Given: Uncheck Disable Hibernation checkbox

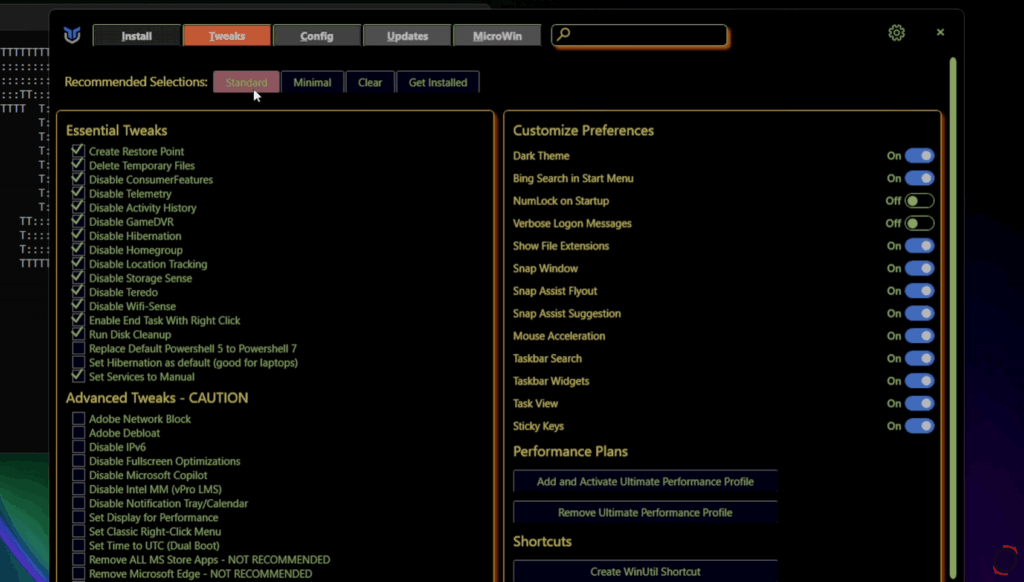Looking at the screenshot, I should 78,235.
